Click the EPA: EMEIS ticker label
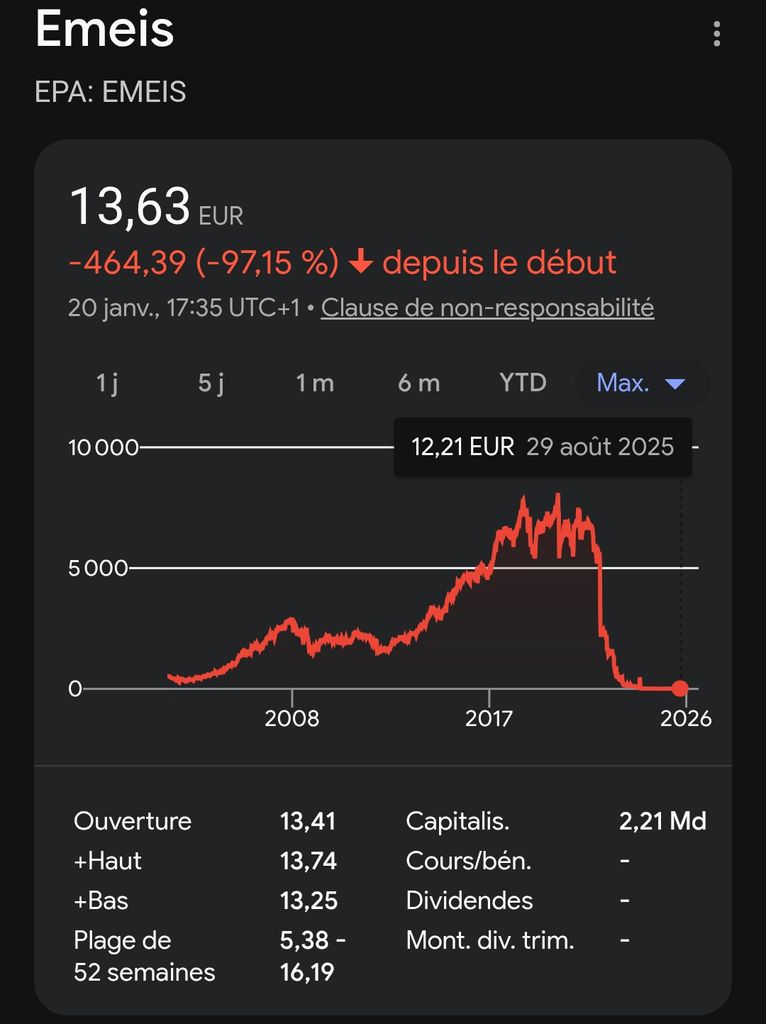This screenshot has height=1024, width=766. tap(110, 92)
